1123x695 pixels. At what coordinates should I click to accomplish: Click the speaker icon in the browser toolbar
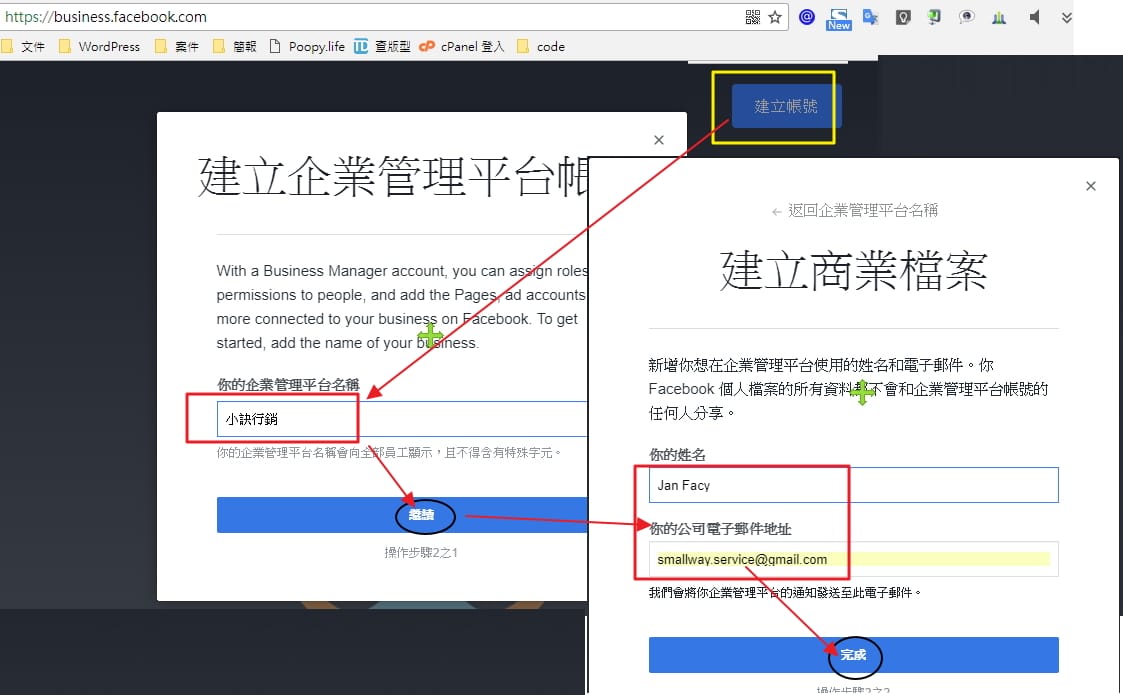tap(1034, 17)
